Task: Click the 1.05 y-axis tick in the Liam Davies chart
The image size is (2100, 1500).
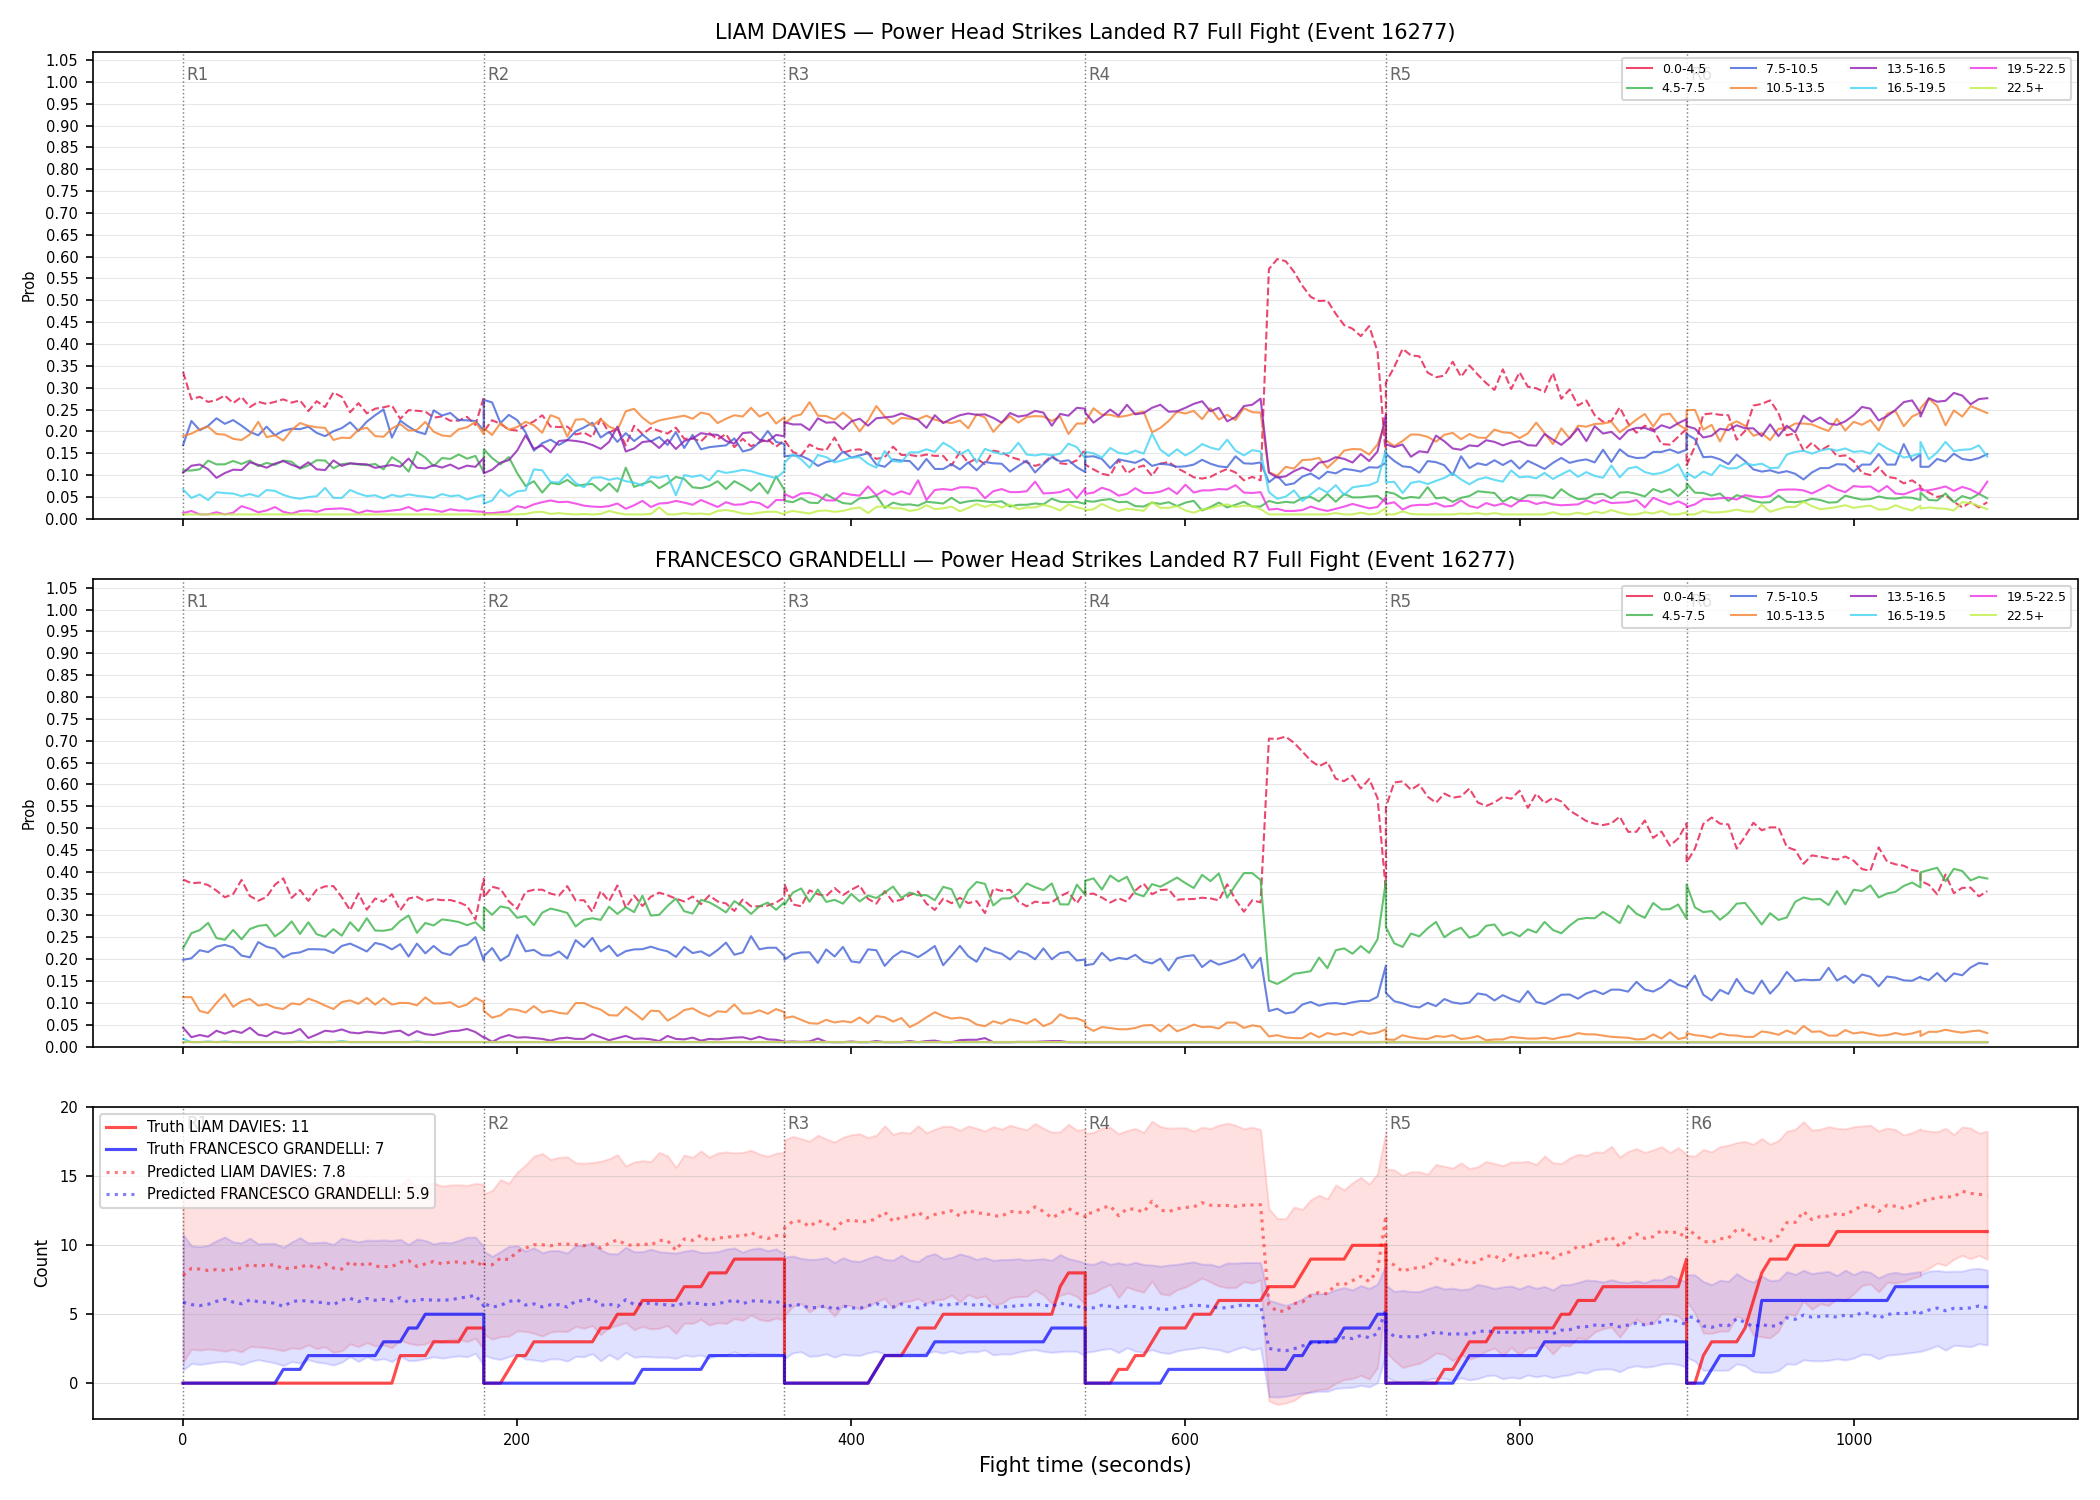Action: (x=62, y=61)
